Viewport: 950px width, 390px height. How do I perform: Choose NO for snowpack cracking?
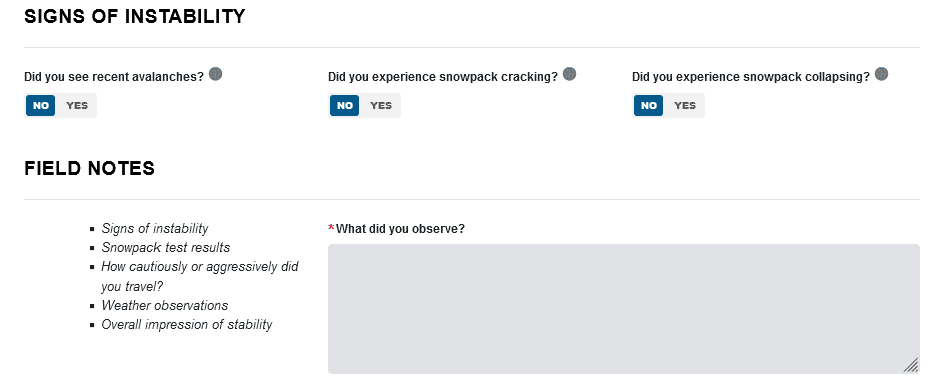click(345, 105)
